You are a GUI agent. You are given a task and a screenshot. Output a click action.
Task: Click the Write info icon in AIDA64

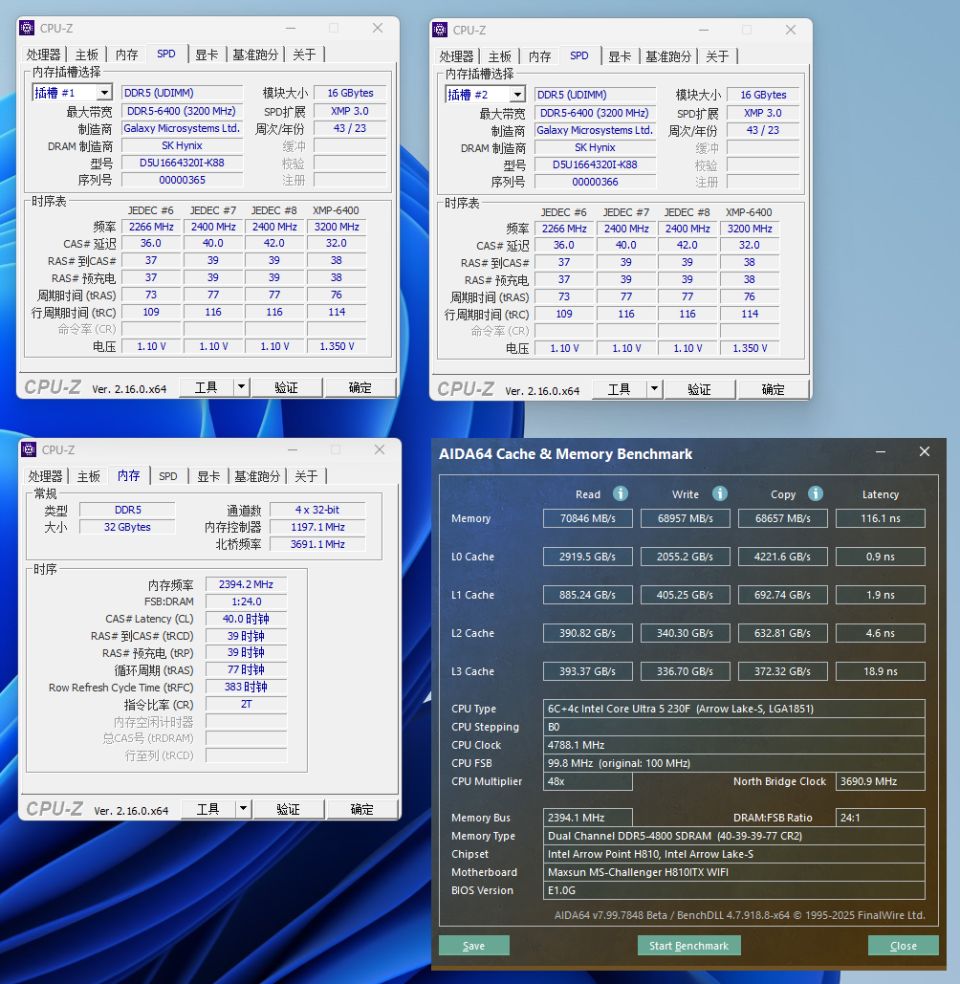719,494
